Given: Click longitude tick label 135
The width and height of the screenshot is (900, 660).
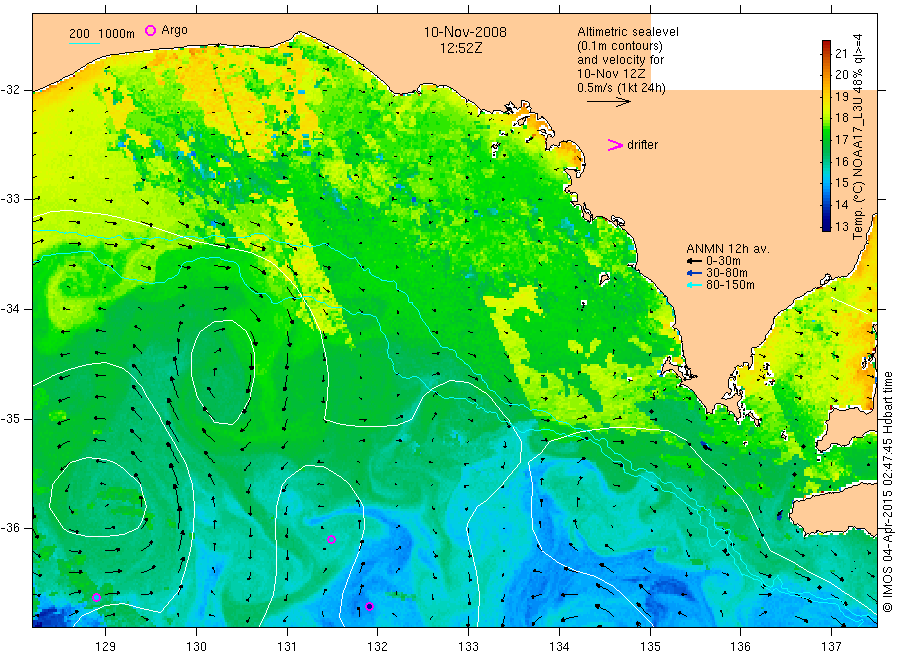Looking at the screenshot, I should (x=650, y=646).
